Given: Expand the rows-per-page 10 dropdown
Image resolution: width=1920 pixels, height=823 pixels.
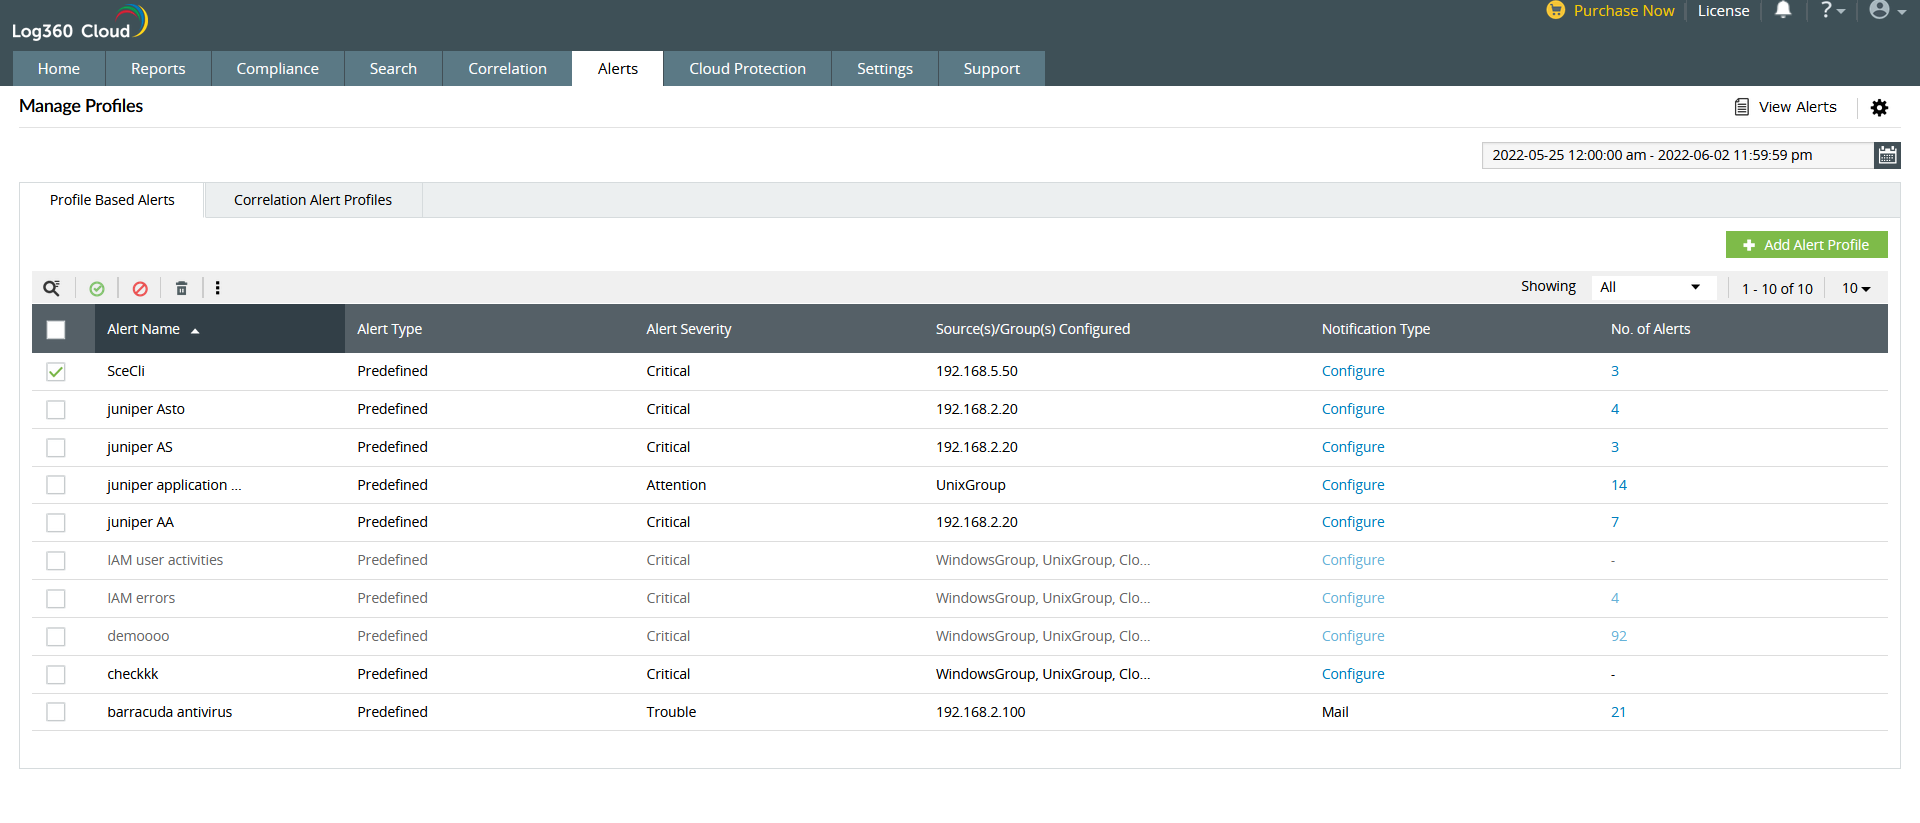Looking at the screenshot, I should 1856,288.
